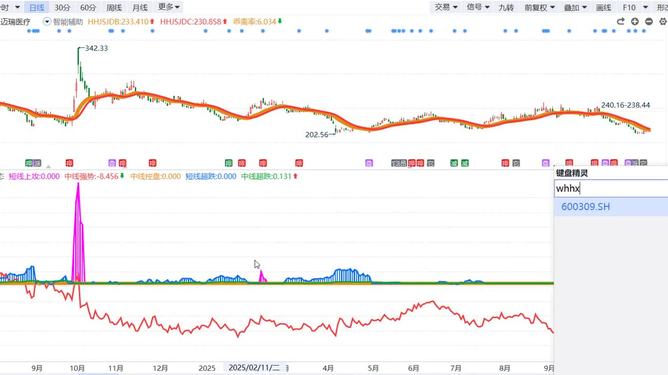Click the 2025/02/11/二 date cursor label
This screenshot has height=375, width=668.
click(x=254, y=367)
